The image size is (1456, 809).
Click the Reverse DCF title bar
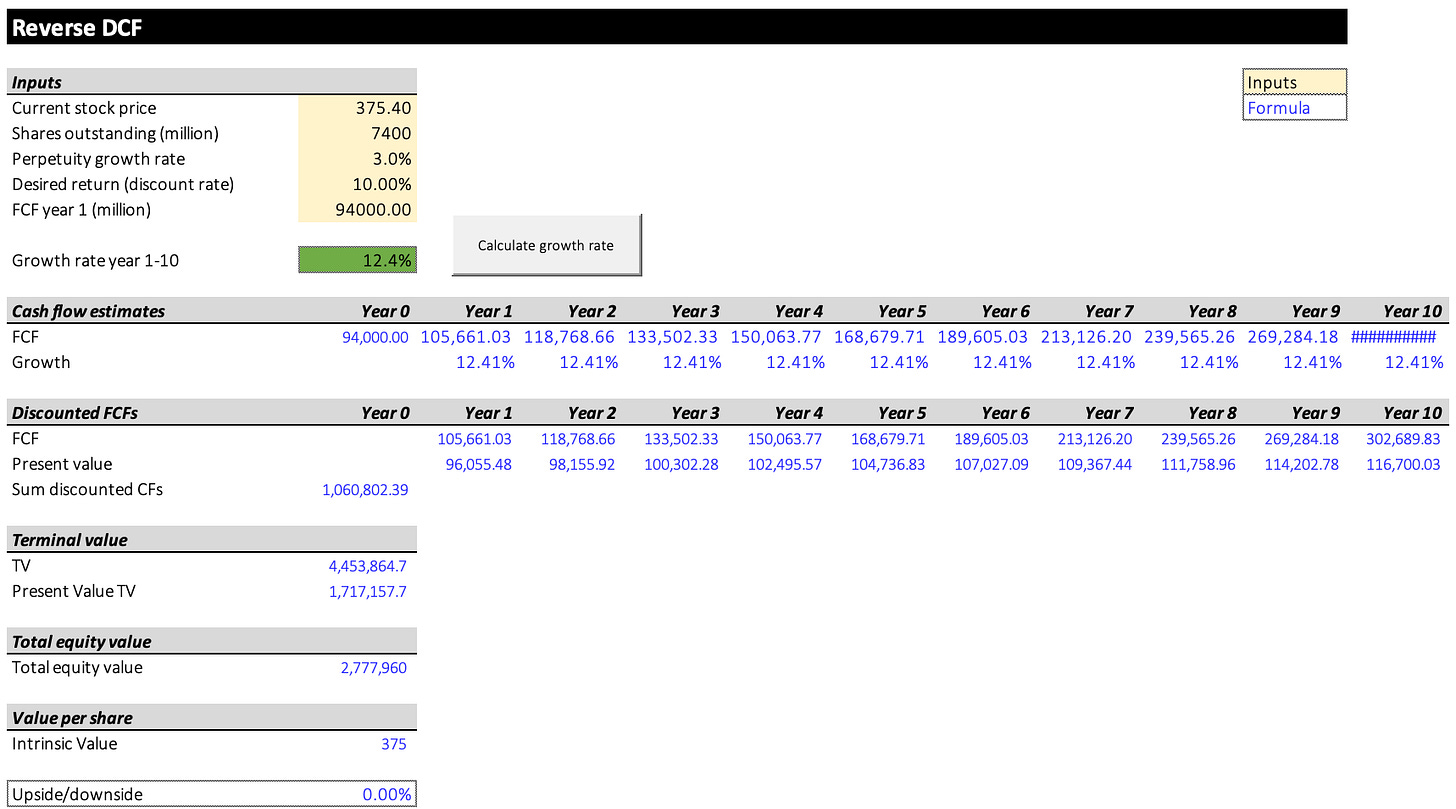tap(677, 27)
